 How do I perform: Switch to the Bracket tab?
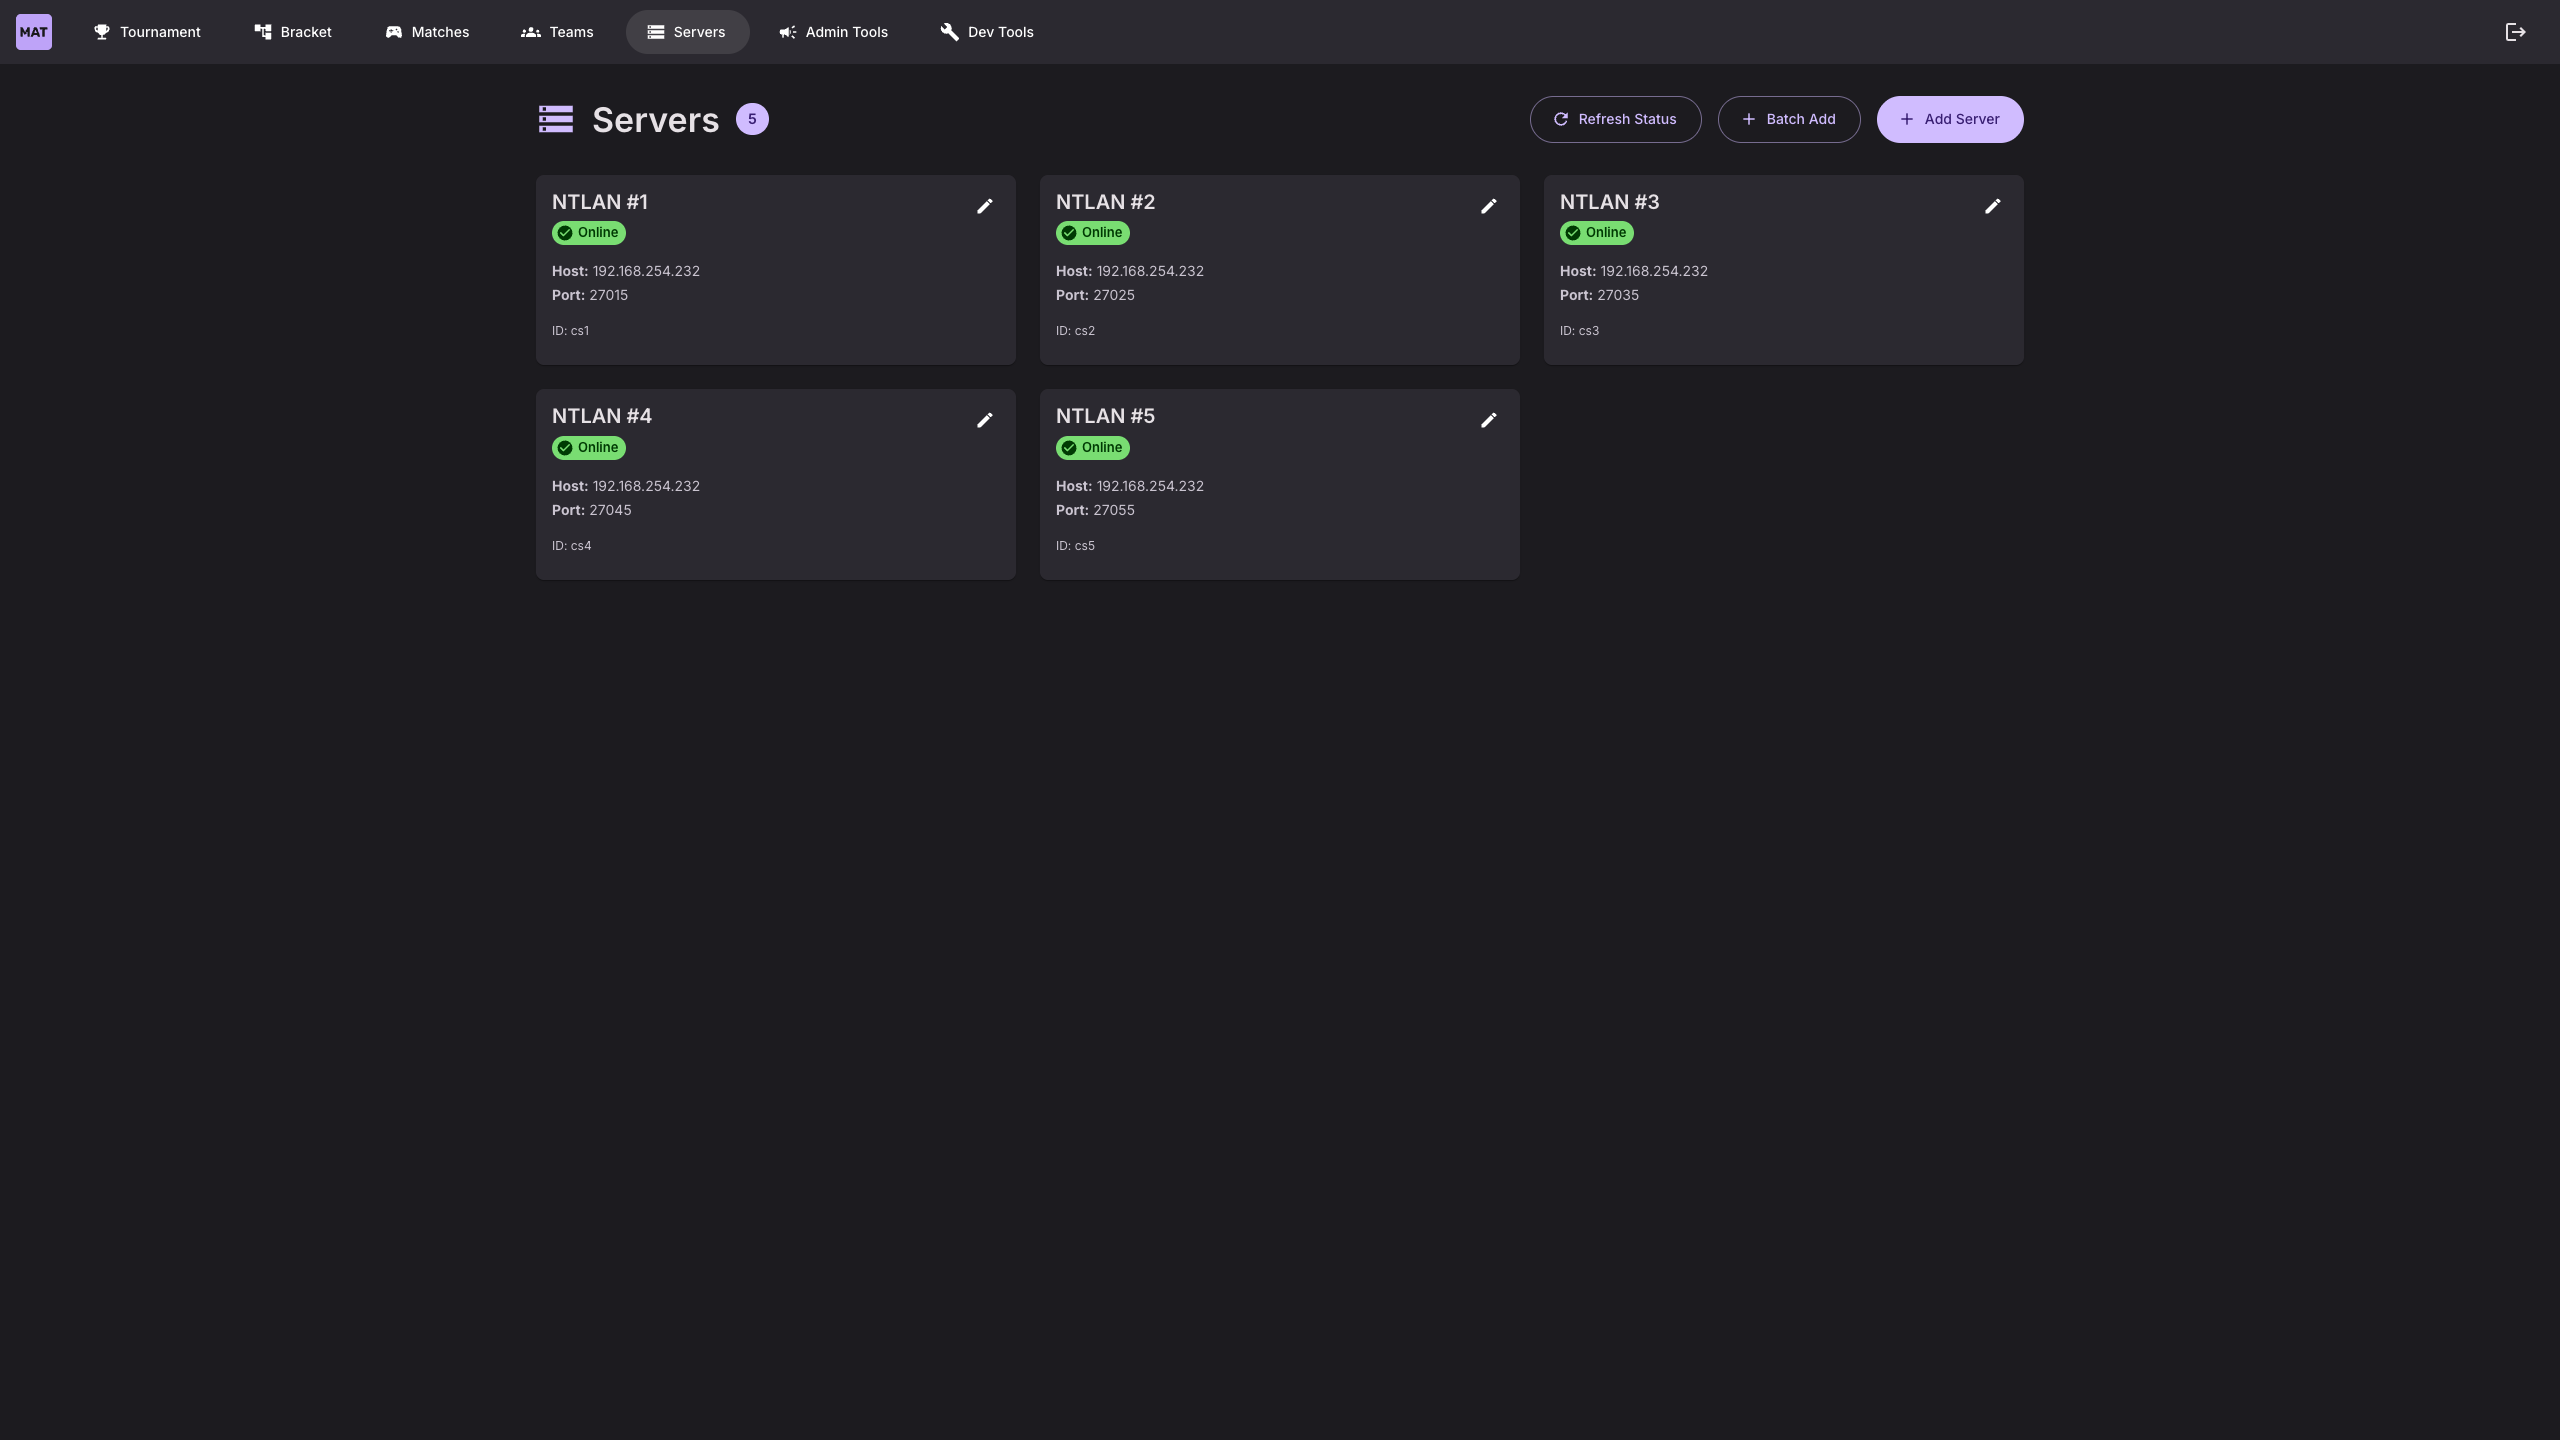(x=293, y=32)
